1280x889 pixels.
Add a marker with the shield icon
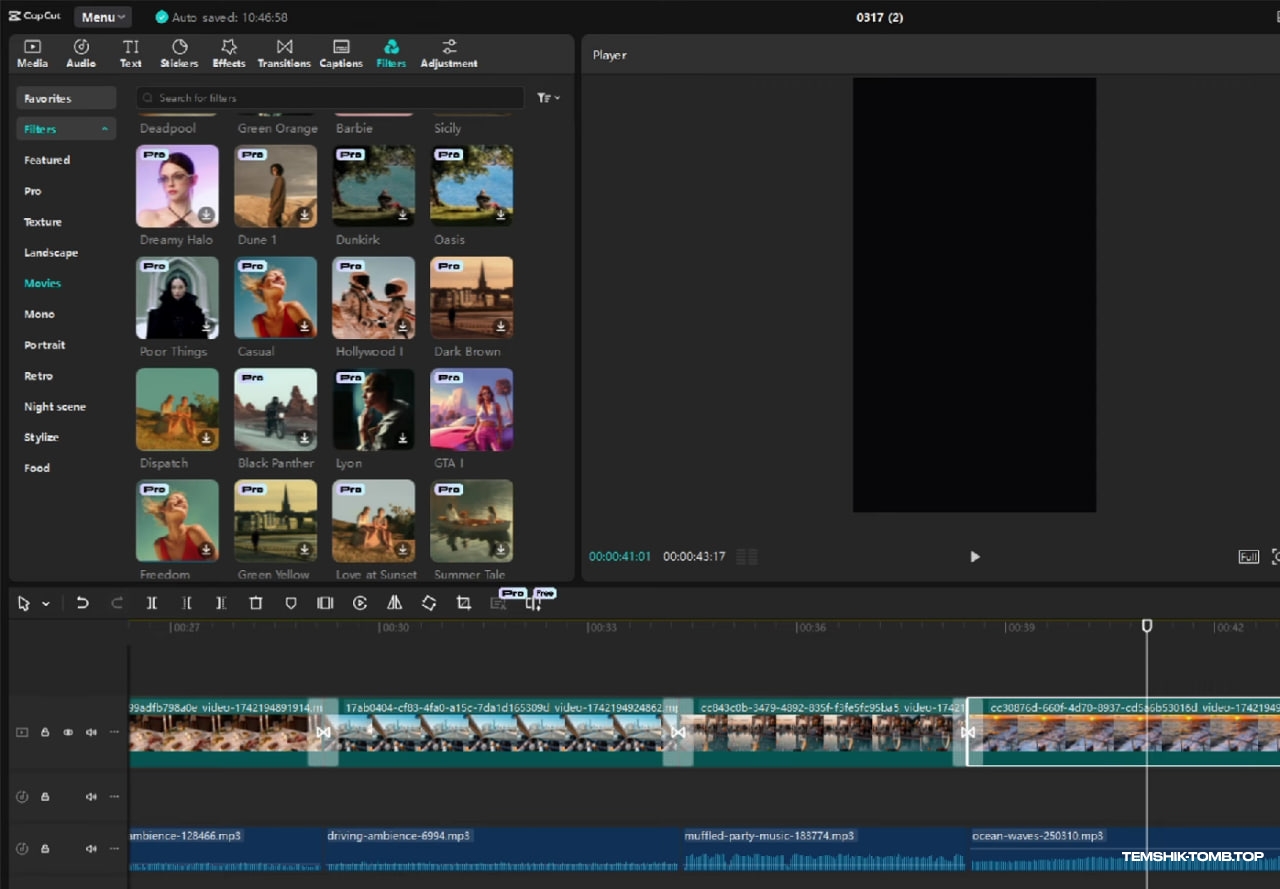point(291,603)
